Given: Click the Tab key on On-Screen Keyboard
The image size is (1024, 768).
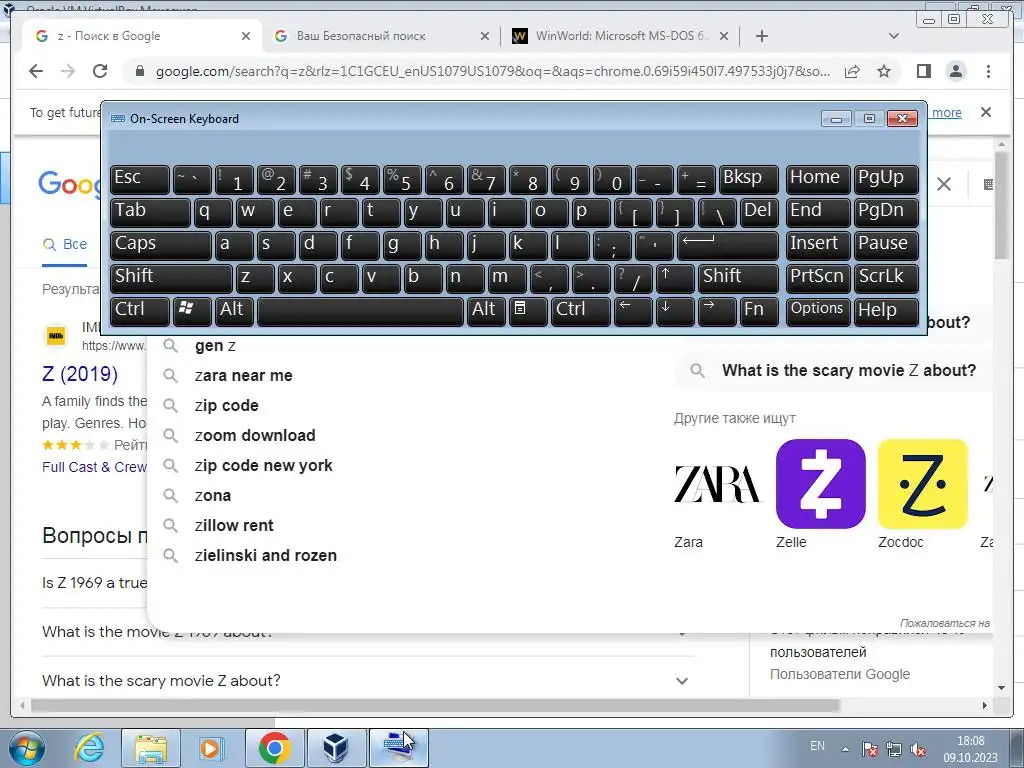Looking at the screenshot, I should (150, 212).
